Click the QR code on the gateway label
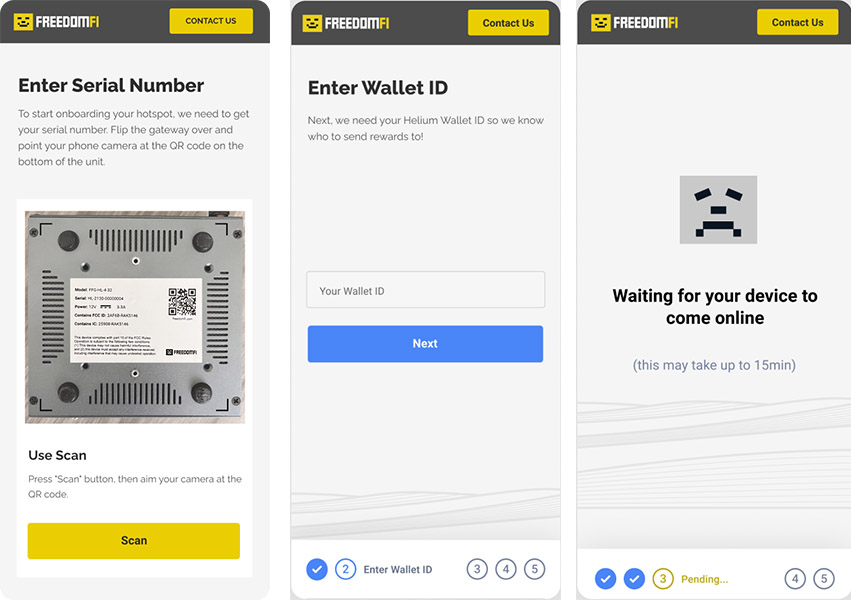This screenshot has height=600, width=851. tap(182, 302)
